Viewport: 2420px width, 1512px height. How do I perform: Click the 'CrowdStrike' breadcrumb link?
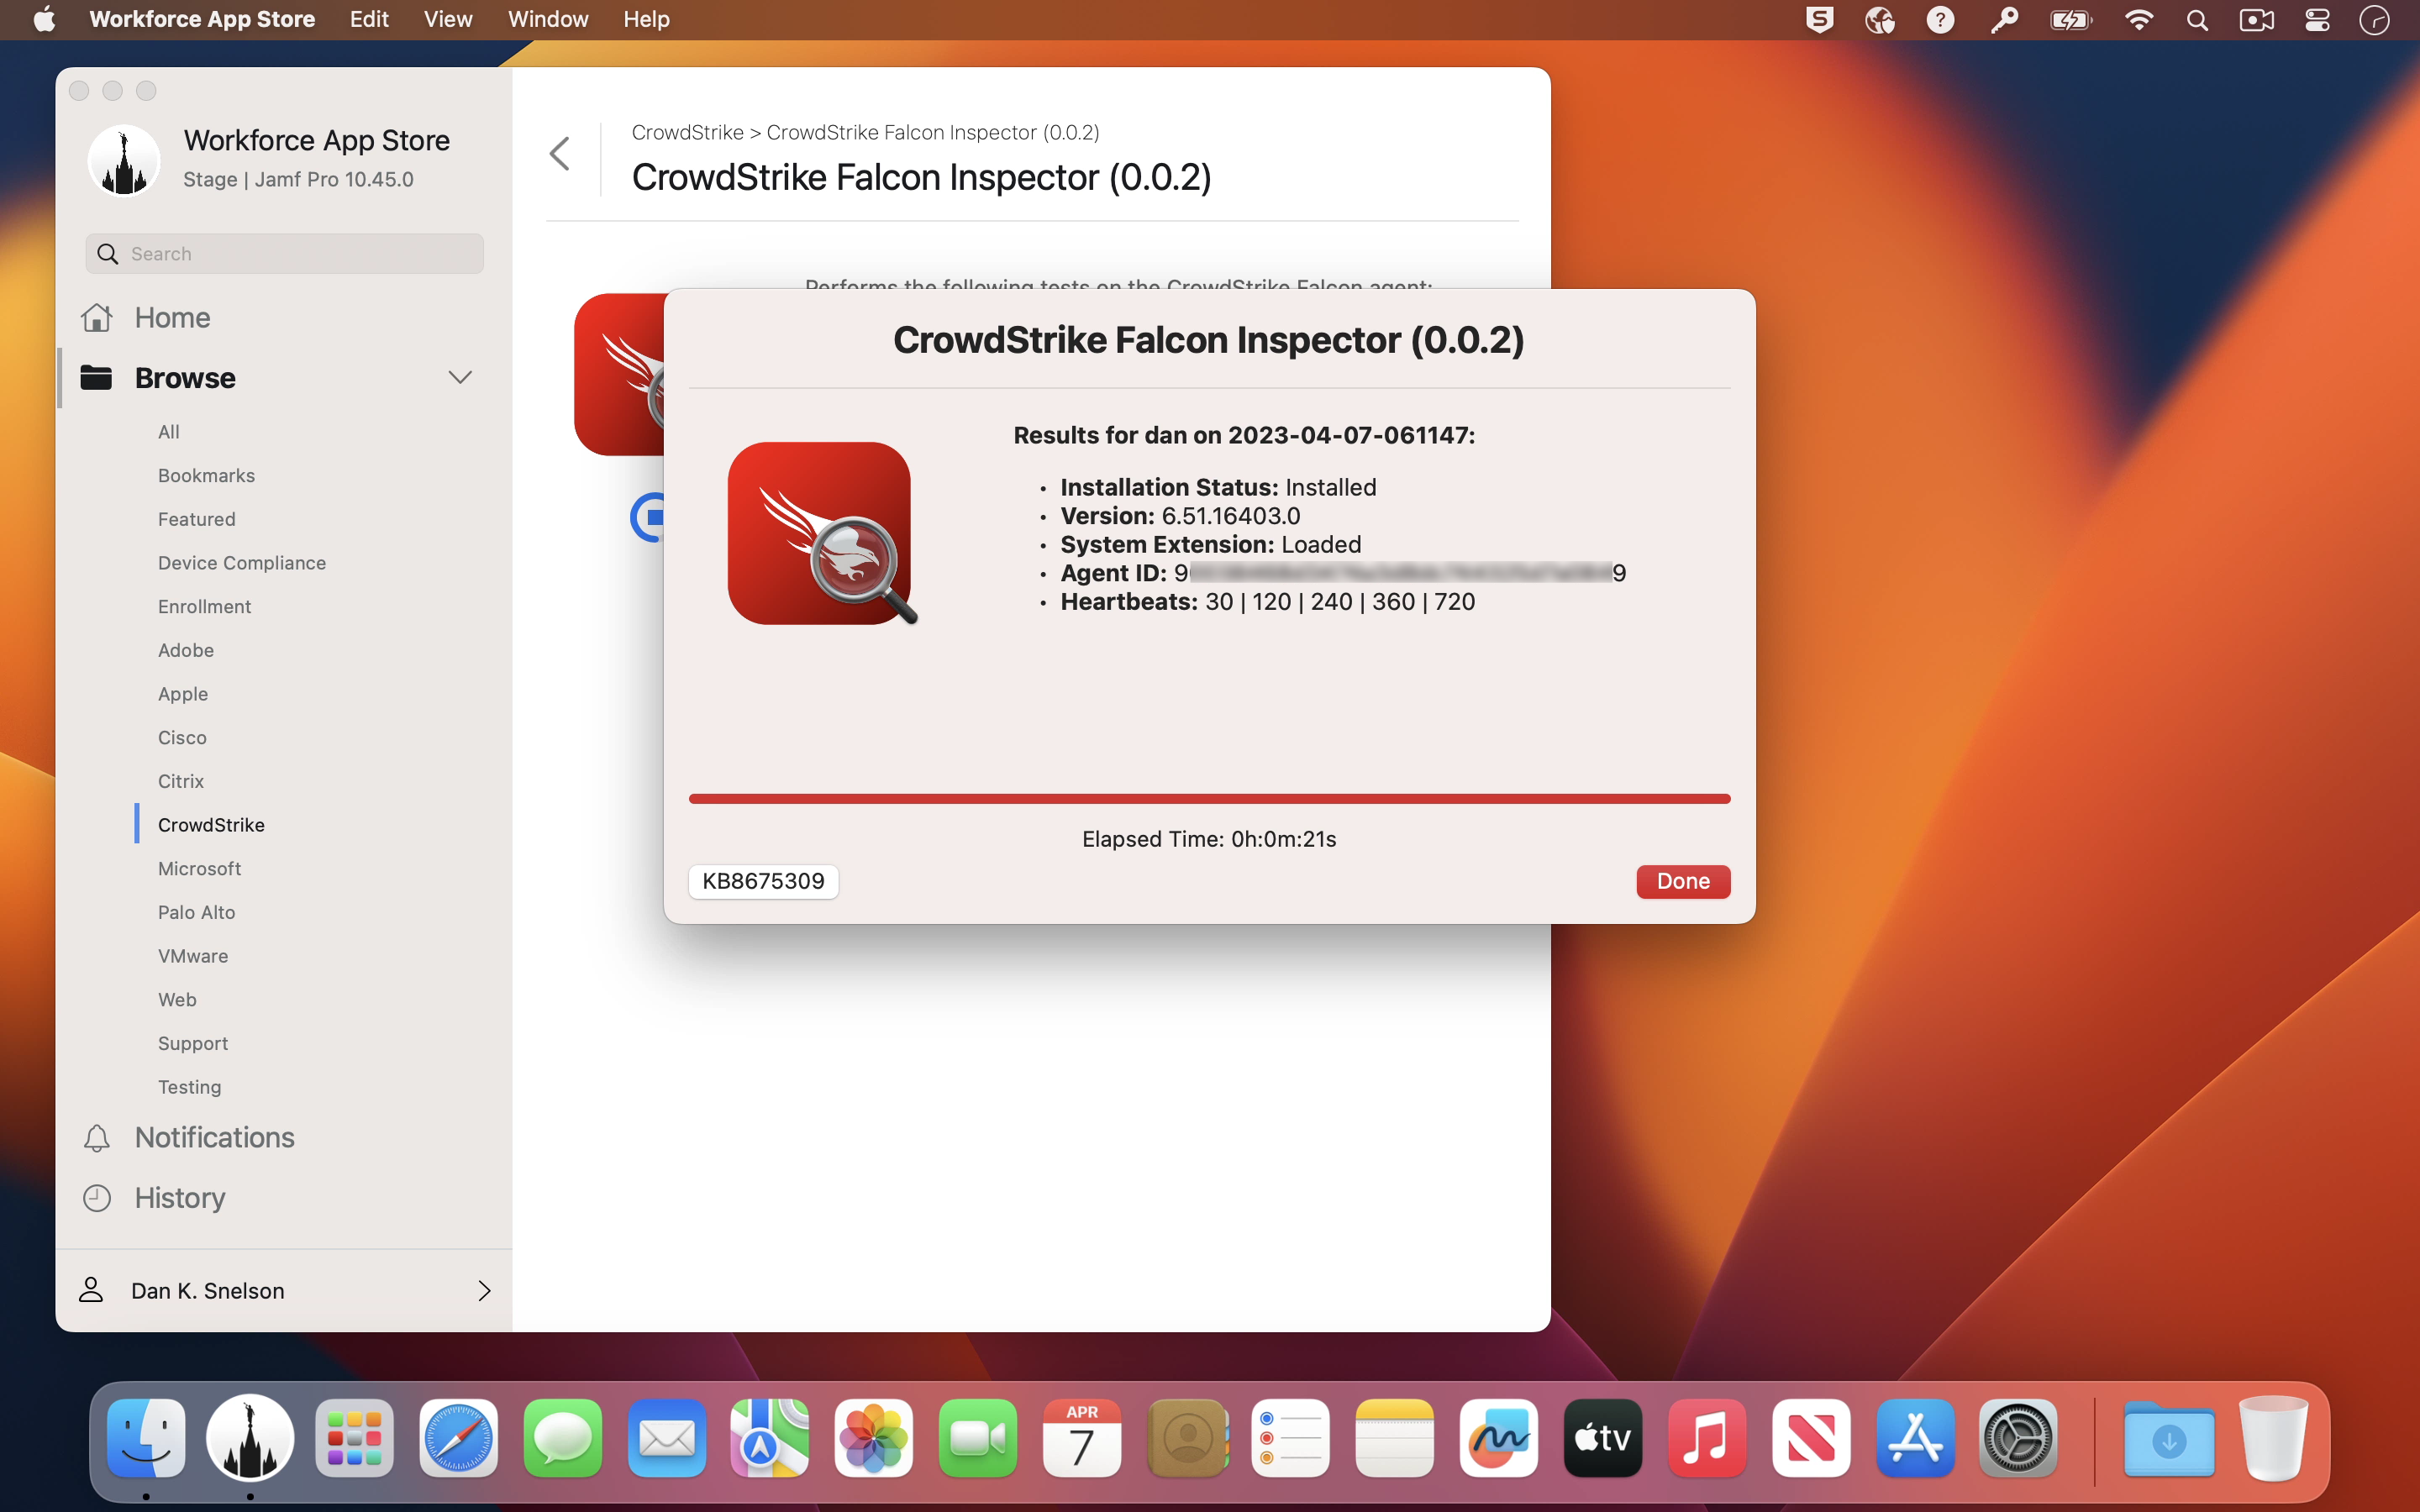pos(687,132)
